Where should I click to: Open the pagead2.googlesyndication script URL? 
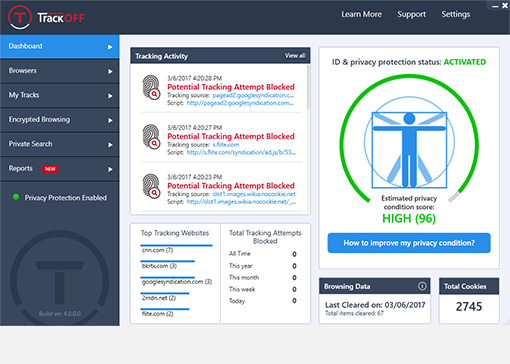point(240,103)
